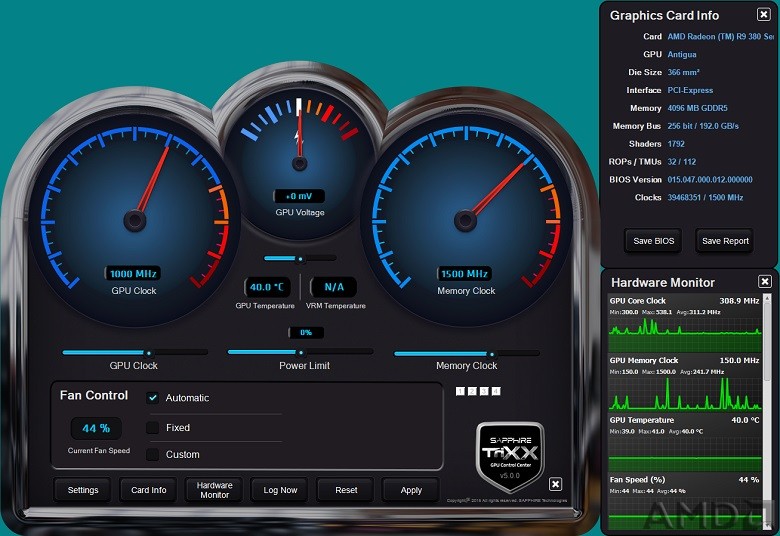Click Save Report button
Viewport: 780px width, 536px height.
(725, 241)
